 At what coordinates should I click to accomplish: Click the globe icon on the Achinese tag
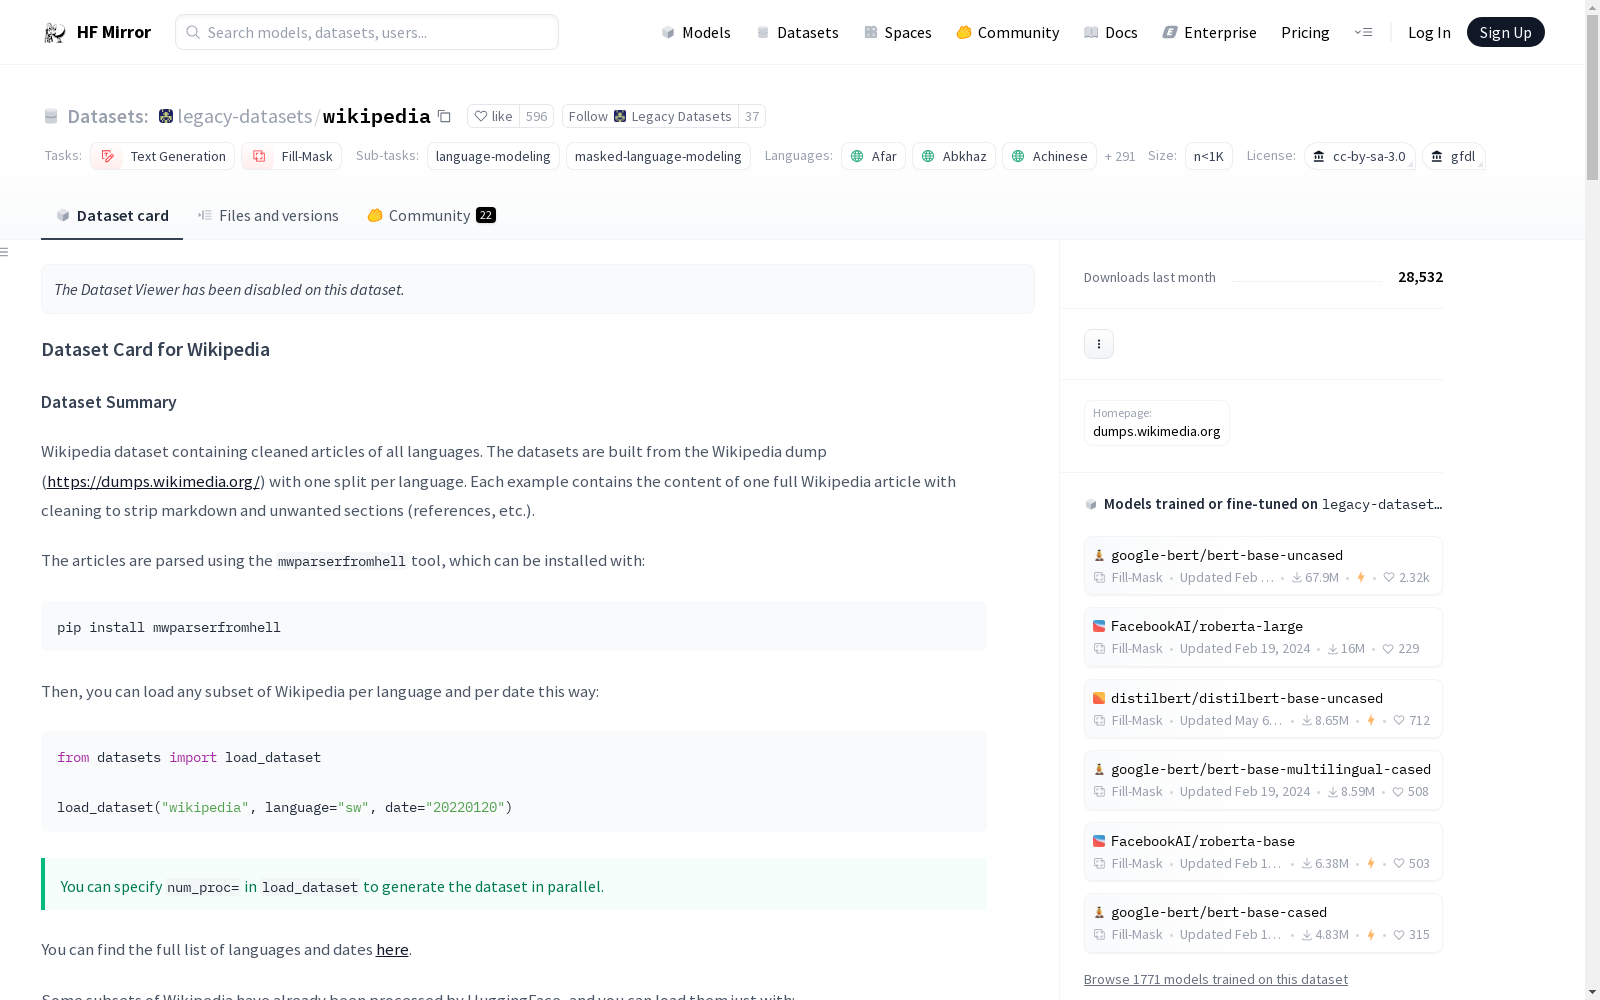point(1018,156)
